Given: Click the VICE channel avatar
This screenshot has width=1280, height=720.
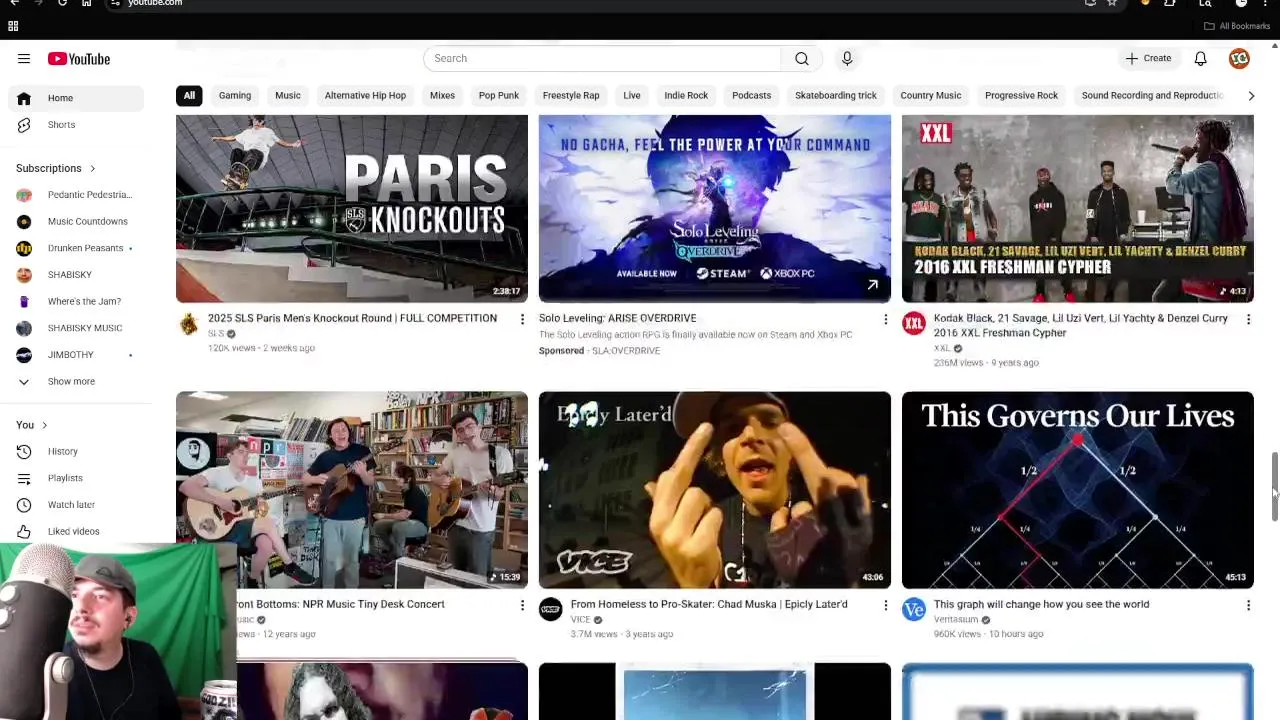Looking at the screenshot, I should [551, 609].
